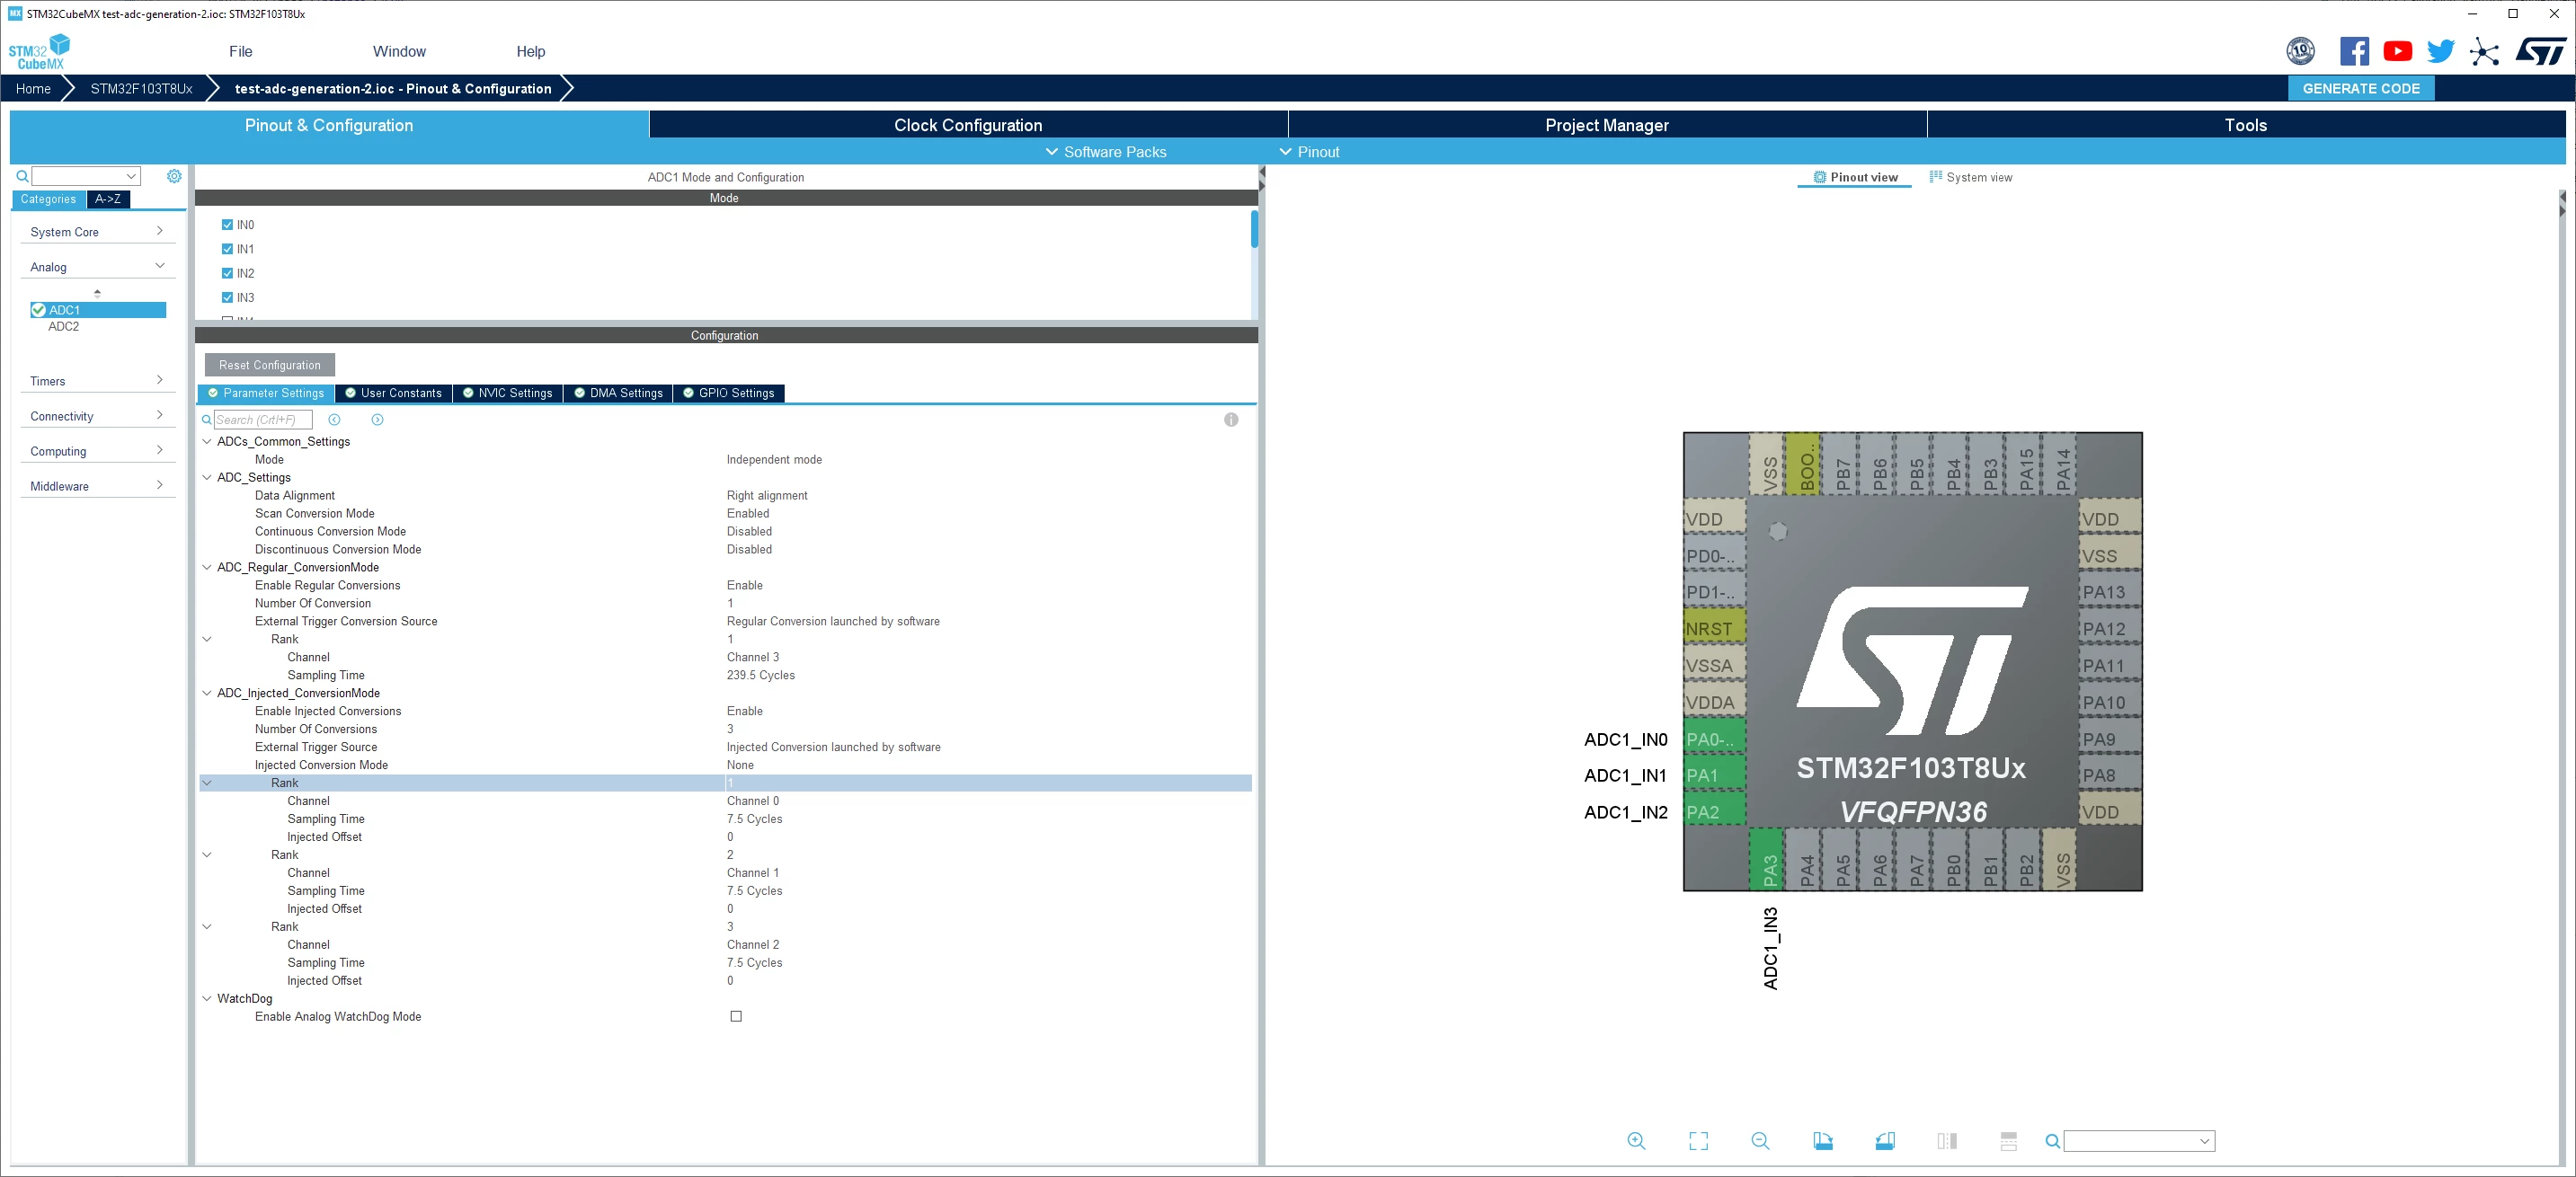Screen dimensions: 2576x1177
Task: Expand the Middleware category
Action: [97, 486]
